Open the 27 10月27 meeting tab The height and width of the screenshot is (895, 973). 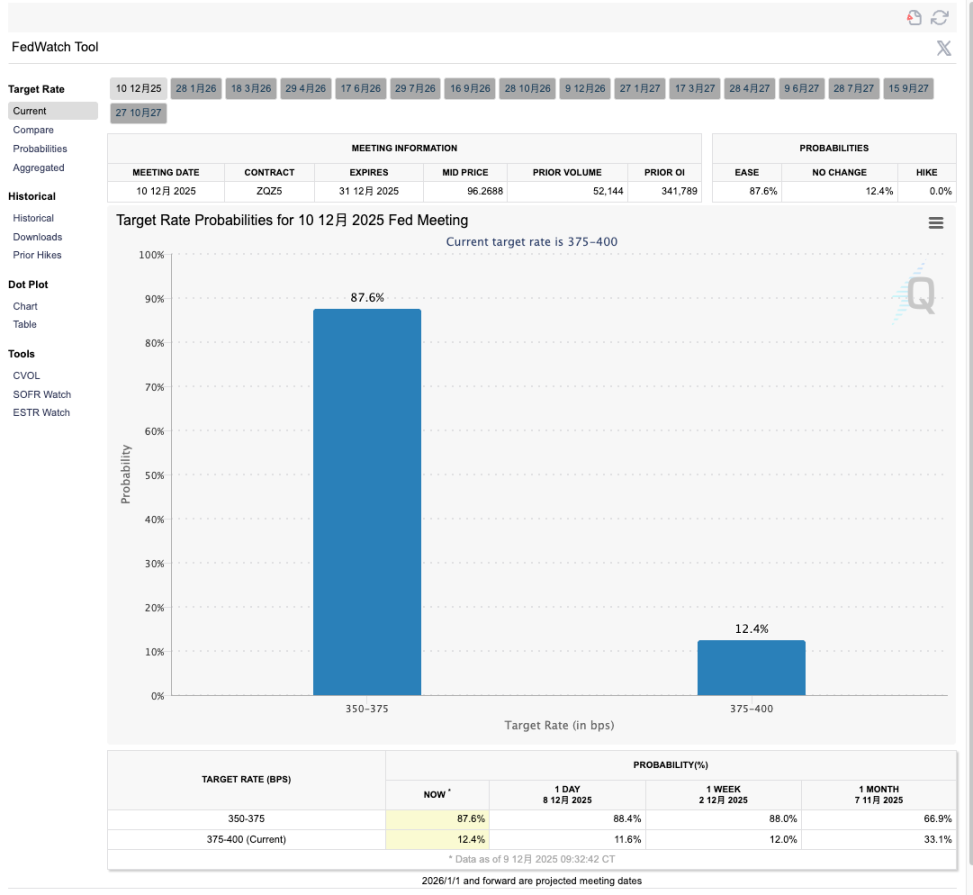138,113
